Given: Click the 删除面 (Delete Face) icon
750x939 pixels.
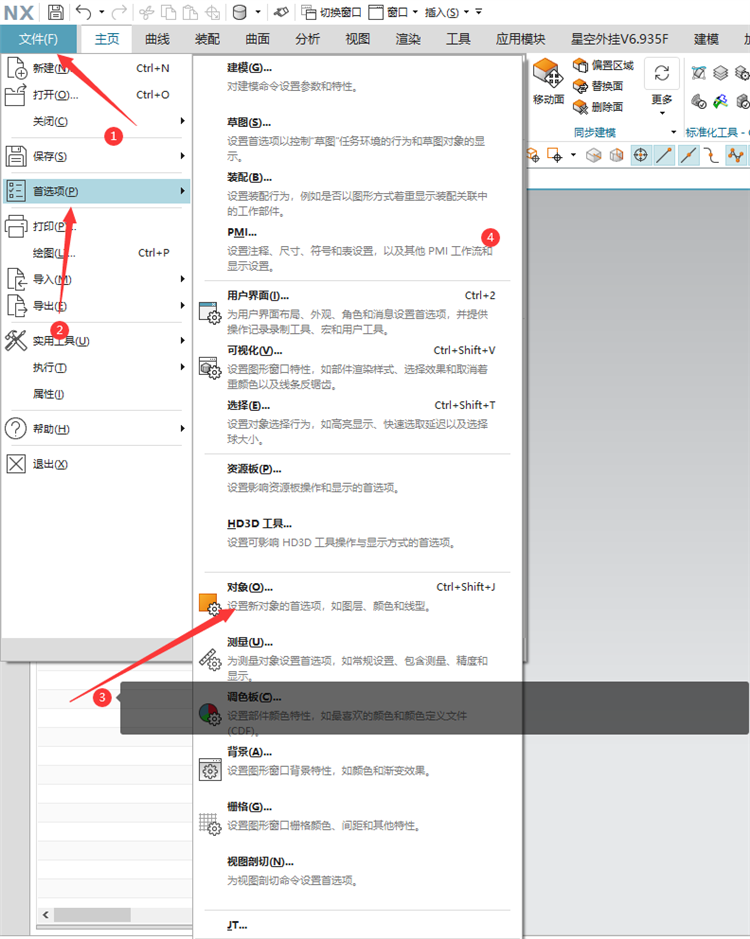Looking at the screenshot, I should [x=580, y=107].
